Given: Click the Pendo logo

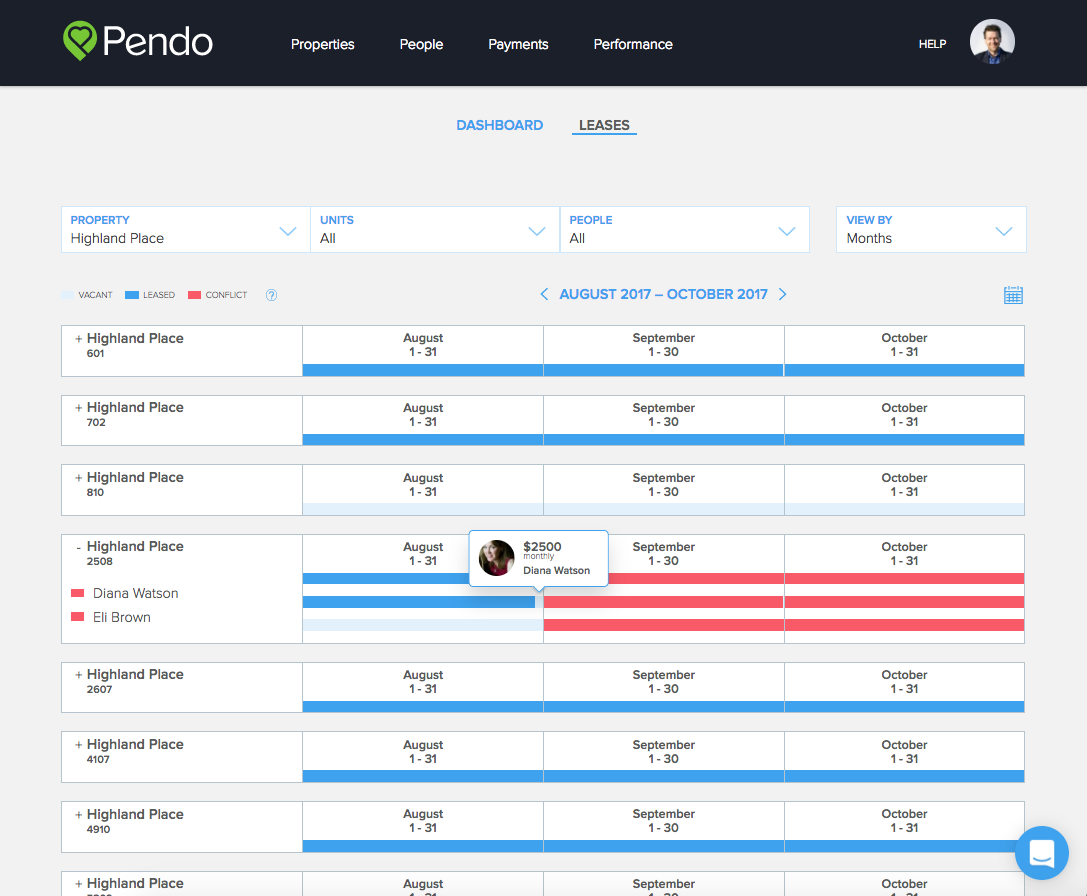Looking at the screenshot, I should [x=137, y=42].
